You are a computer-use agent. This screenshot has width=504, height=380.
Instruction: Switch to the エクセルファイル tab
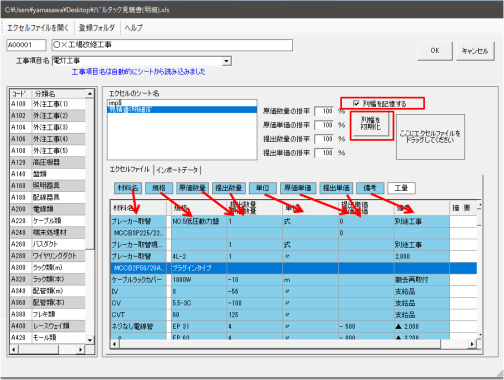(x=130, y=169)
